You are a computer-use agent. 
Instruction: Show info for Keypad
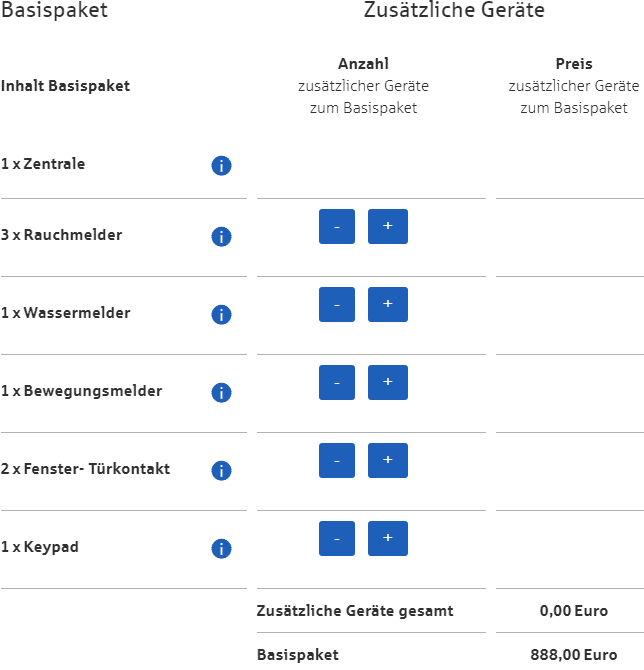click(x=221, y=548)
